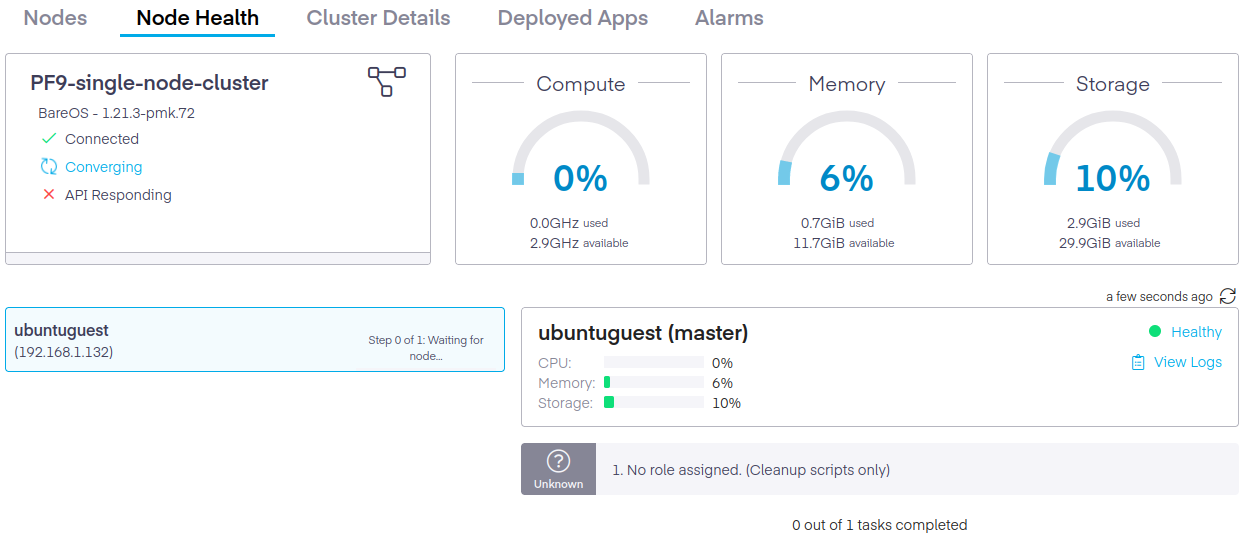The image size is (1253, 543).
Task: Click the '0.0GHz used' text
Action: pos(569,223)
